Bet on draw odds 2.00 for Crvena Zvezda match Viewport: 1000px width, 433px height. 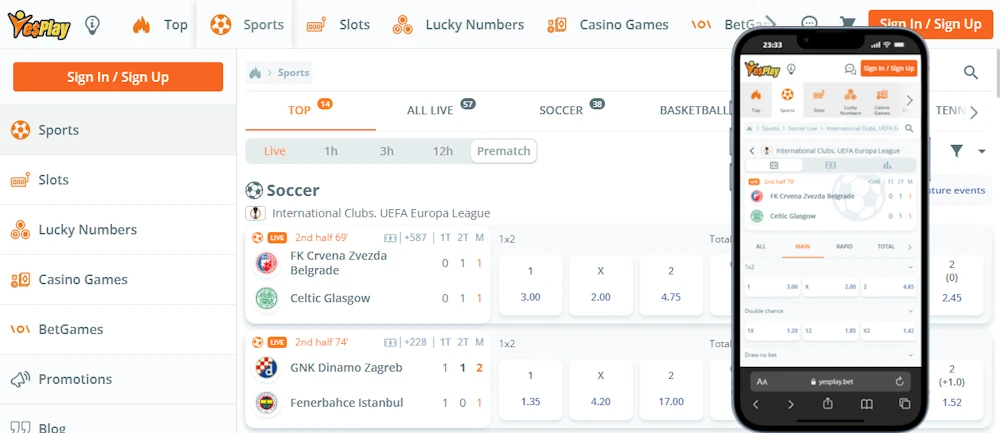coord(600,285)
